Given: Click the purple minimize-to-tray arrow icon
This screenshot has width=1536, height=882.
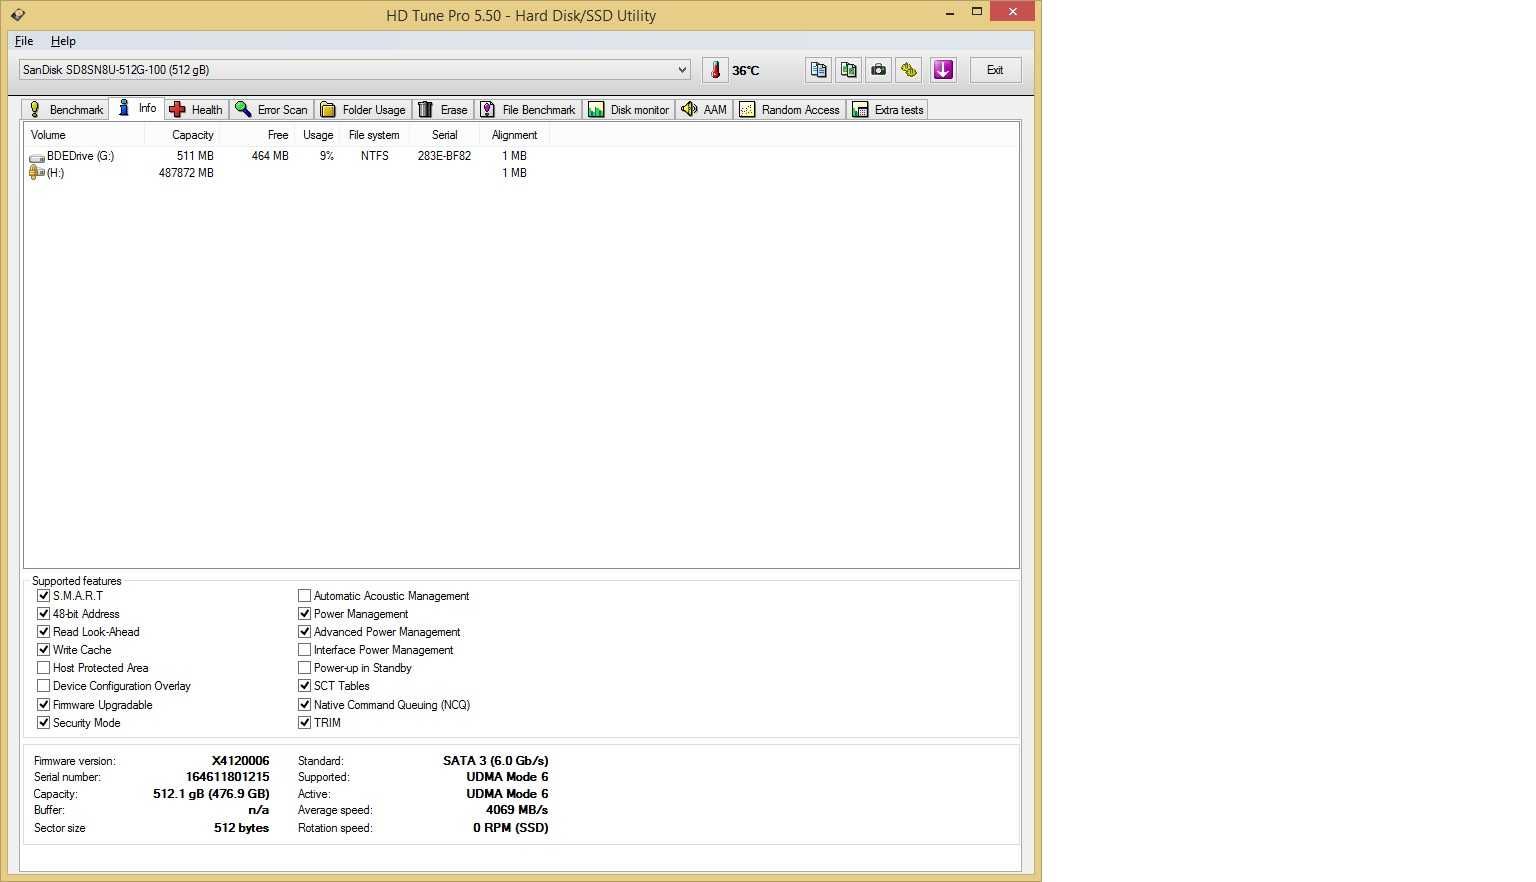Looking at the screenshot, I should tap(943, 70).
